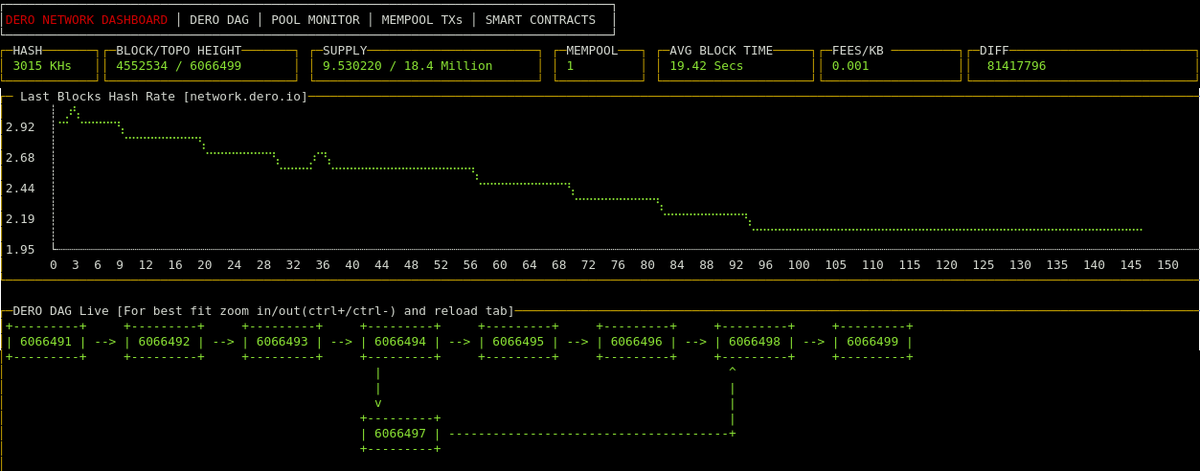Click the Last Blocks Hash Rate chart title

coord(164,96)
